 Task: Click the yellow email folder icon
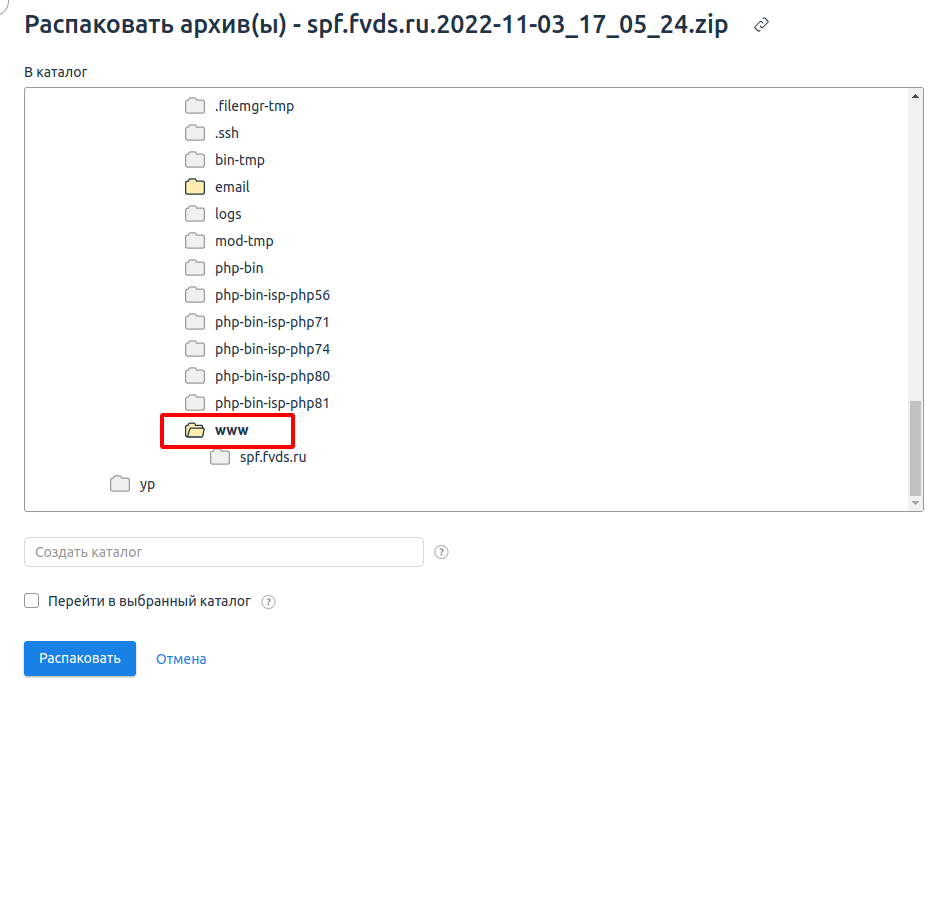pyautogui.click(x=195, y=187)
